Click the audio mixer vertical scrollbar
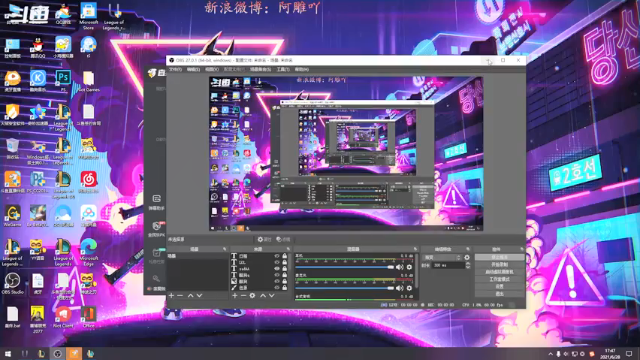The width and height of the screenshot is (640, 360). point(416,270)
